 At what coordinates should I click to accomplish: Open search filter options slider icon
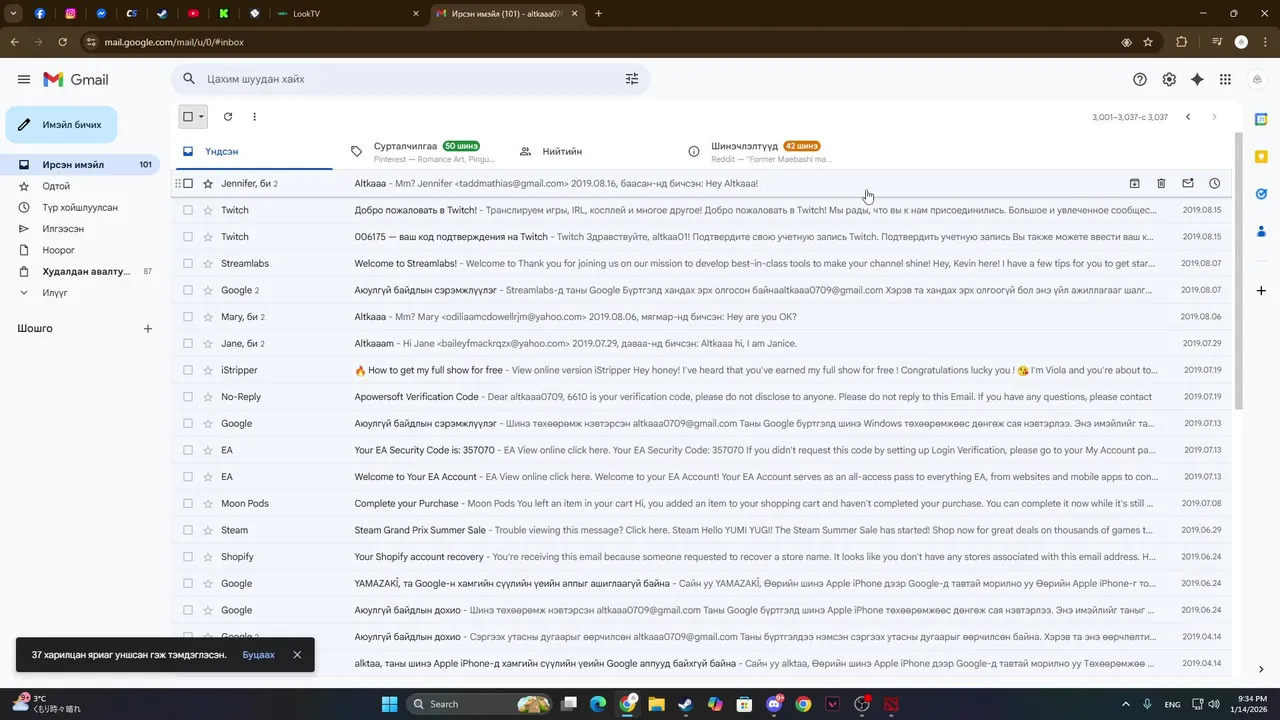632,79
